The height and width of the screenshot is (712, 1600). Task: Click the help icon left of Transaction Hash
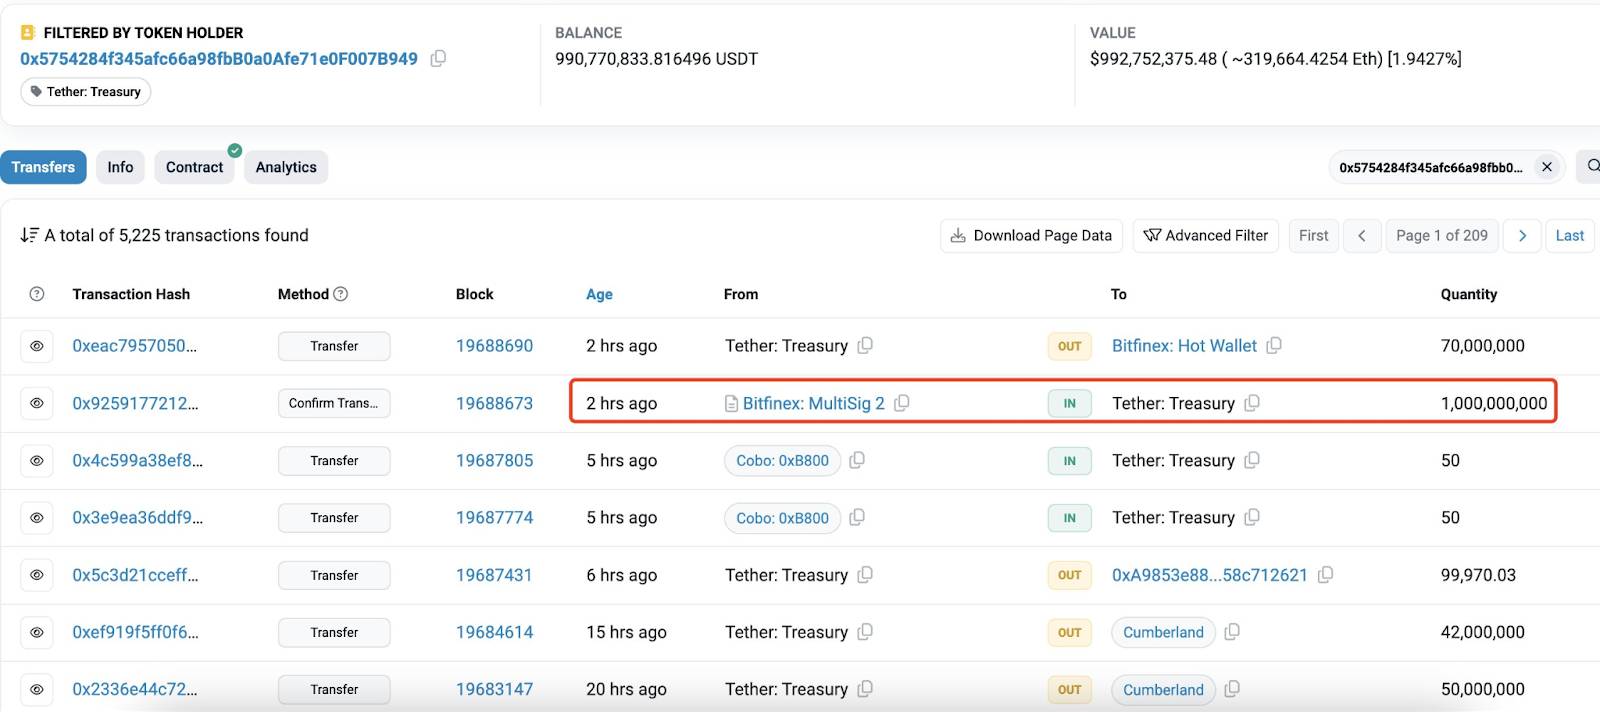coord(37,294)
